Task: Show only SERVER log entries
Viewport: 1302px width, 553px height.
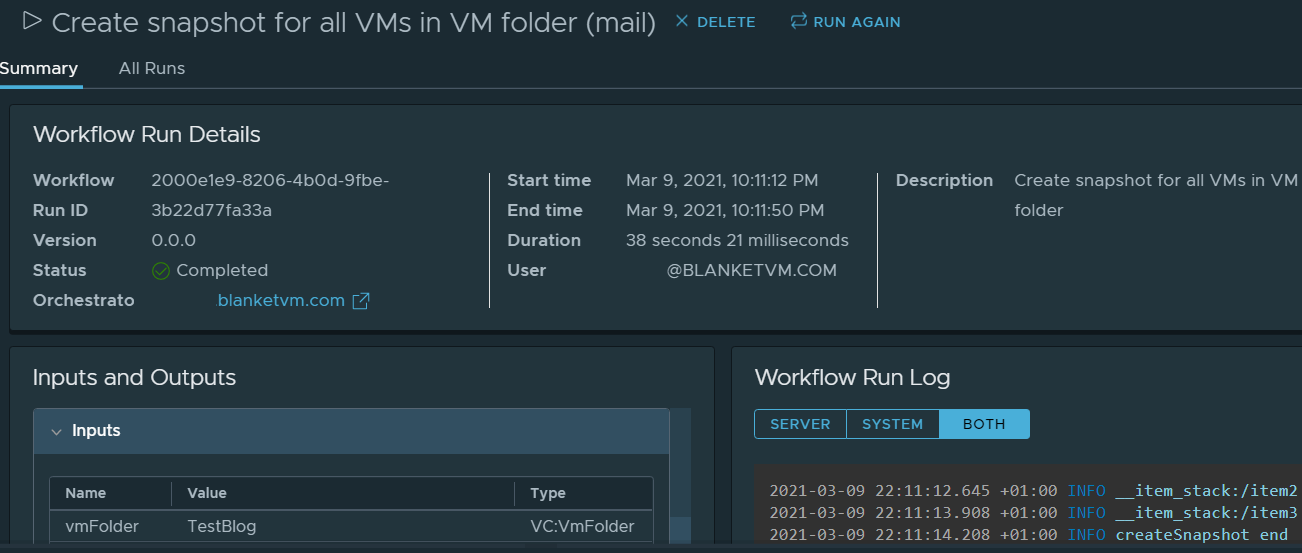Action: (x=800, y=424)
